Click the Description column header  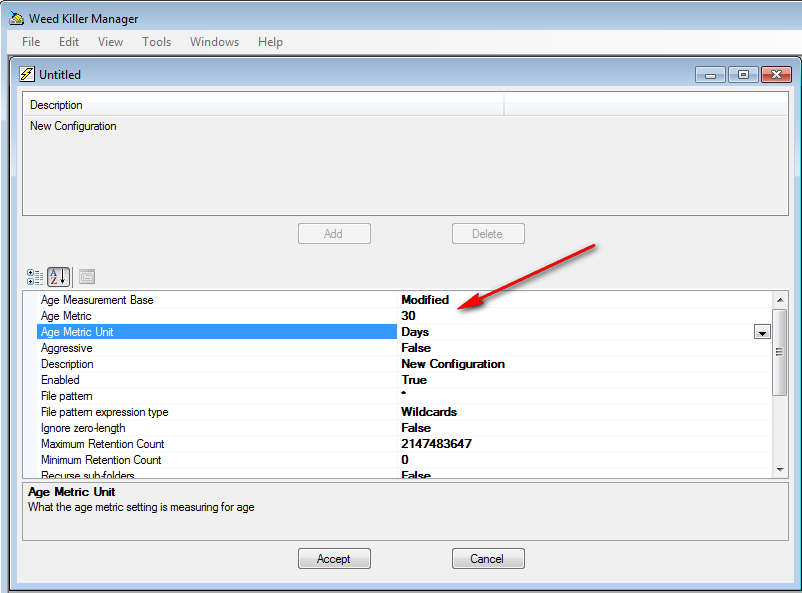(x=263, y=105)
